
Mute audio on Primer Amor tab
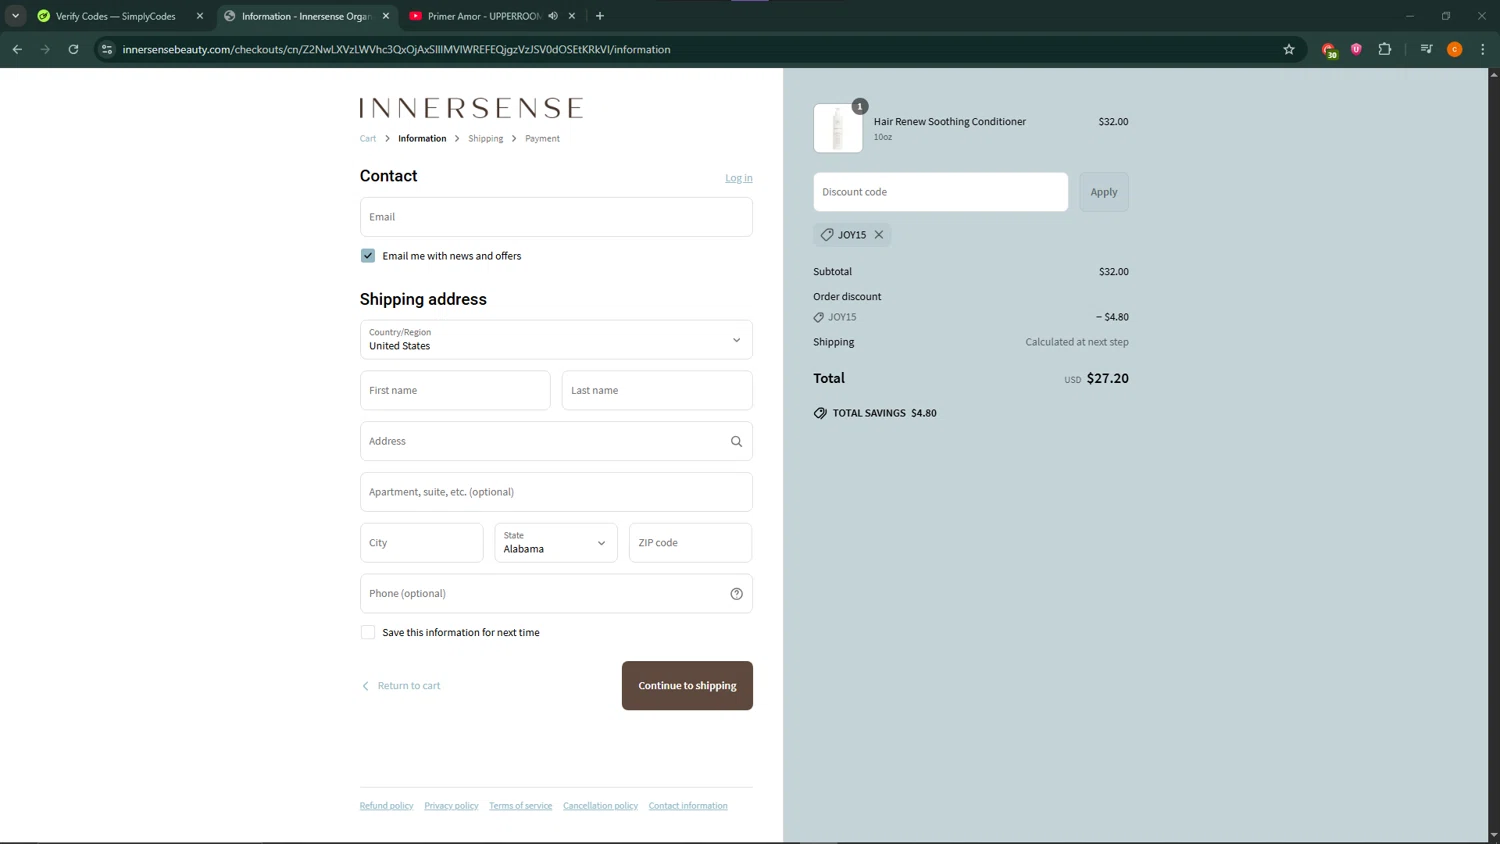[x=553, y=16]
